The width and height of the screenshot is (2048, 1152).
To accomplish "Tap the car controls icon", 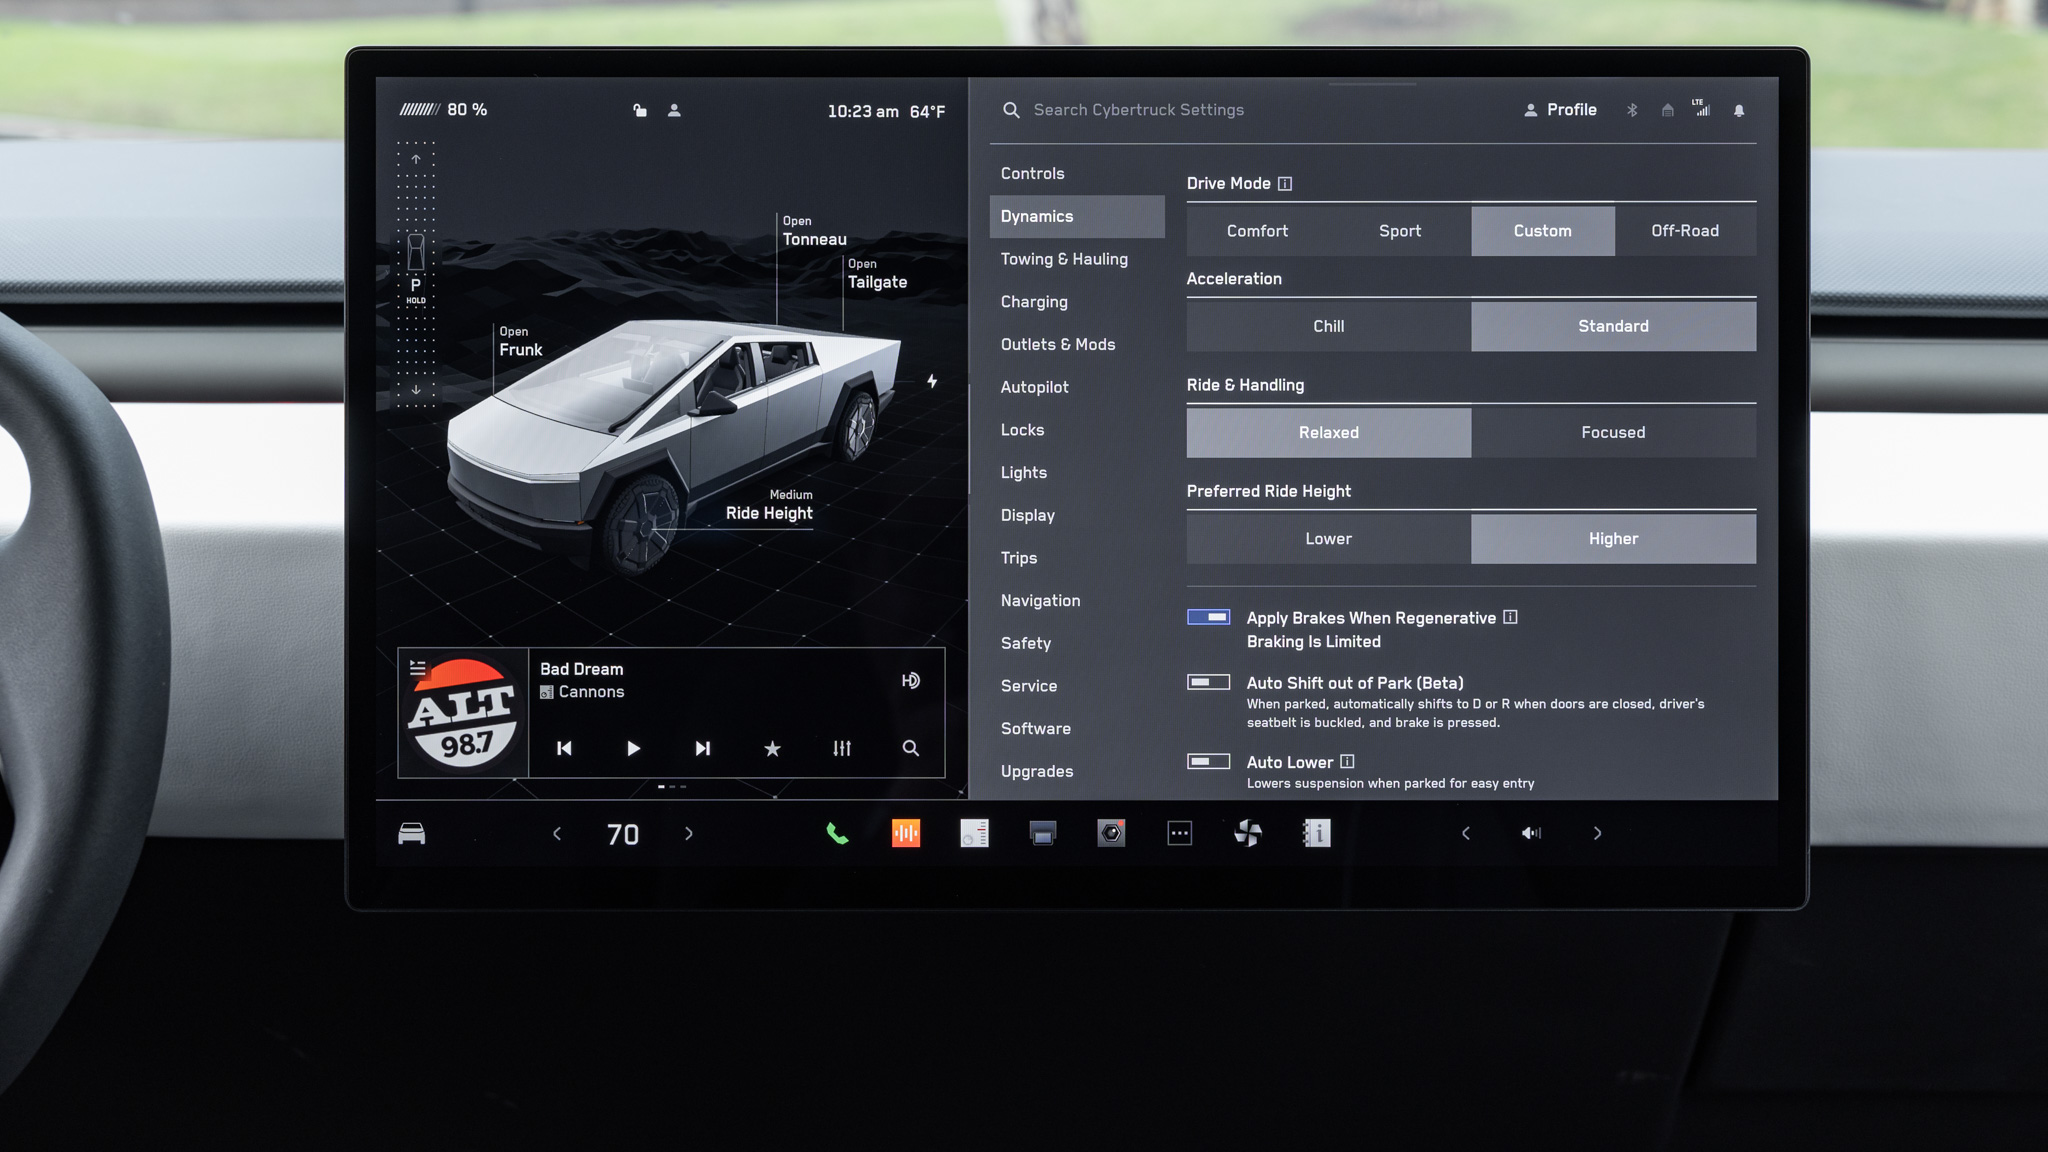I will [412, 833].
